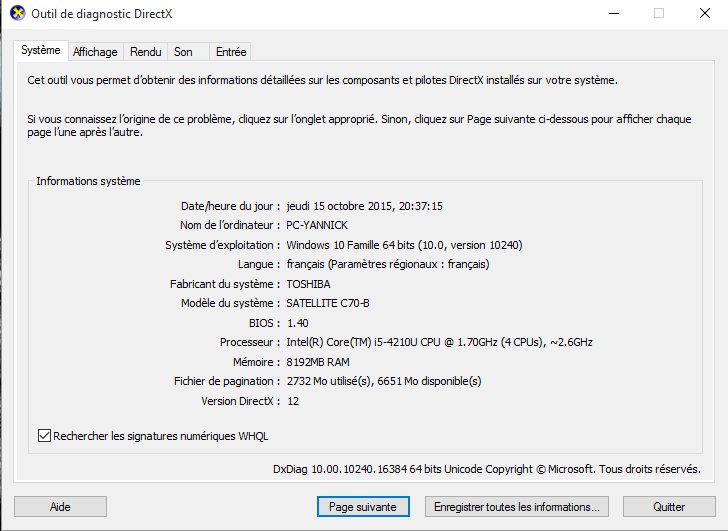
Task: Click the Date/heure du jour label
Action: pyautogui.click(x=231, y=206)
